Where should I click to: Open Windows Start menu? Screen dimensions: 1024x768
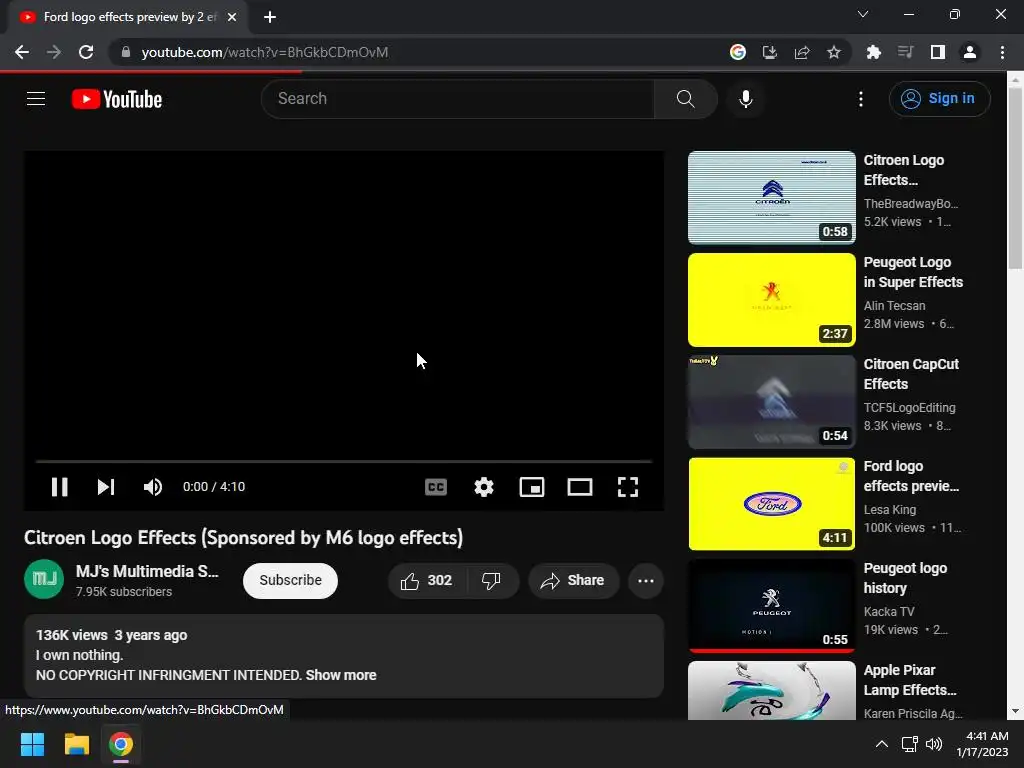point(32,744)
